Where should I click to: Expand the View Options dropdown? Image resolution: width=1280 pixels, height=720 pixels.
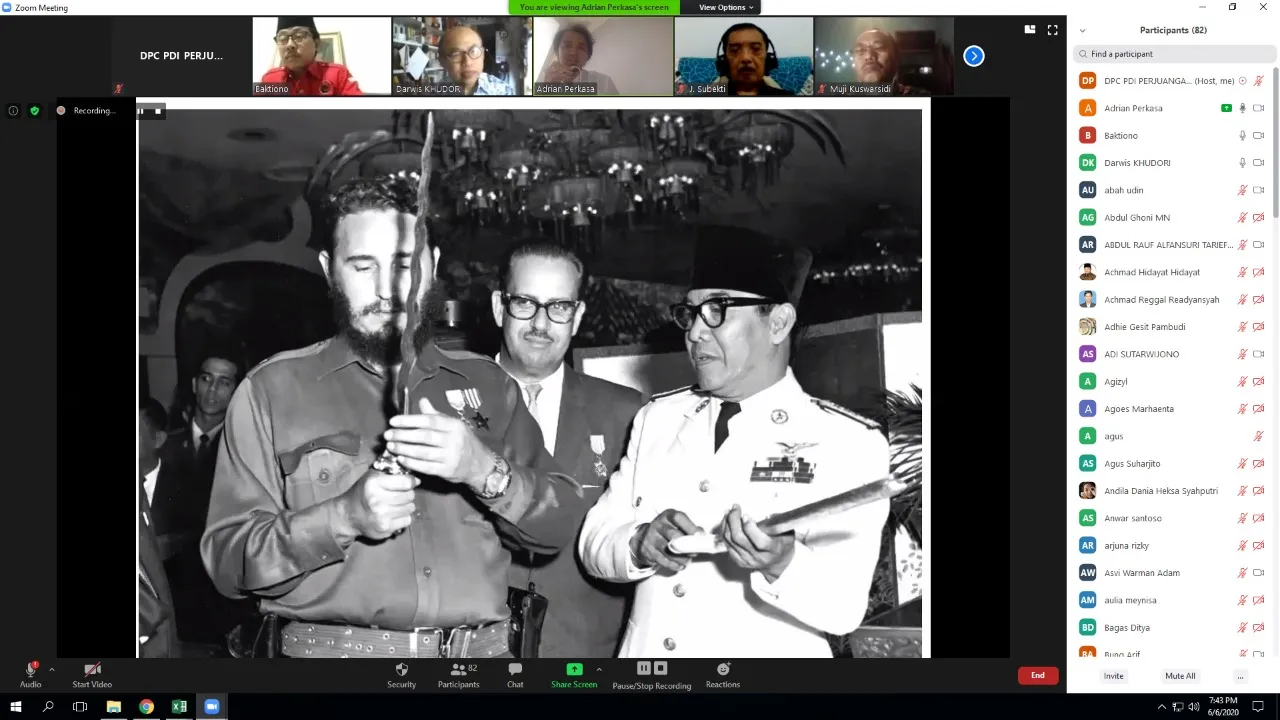(x=726, y=7)
